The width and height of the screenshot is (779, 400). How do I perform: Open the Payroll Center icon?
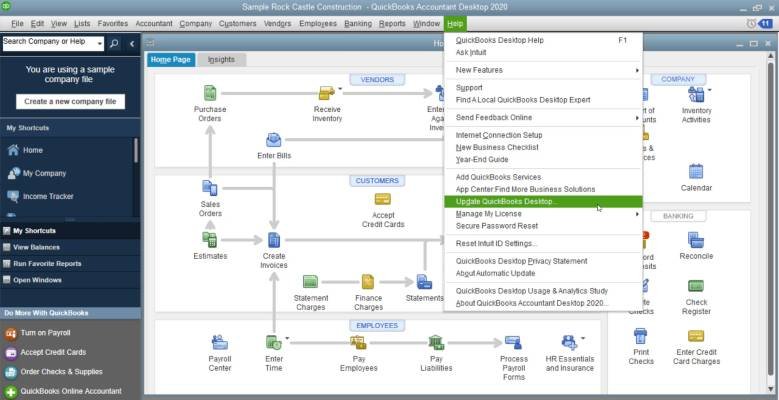pyautogui.click(x=220, y=342)
